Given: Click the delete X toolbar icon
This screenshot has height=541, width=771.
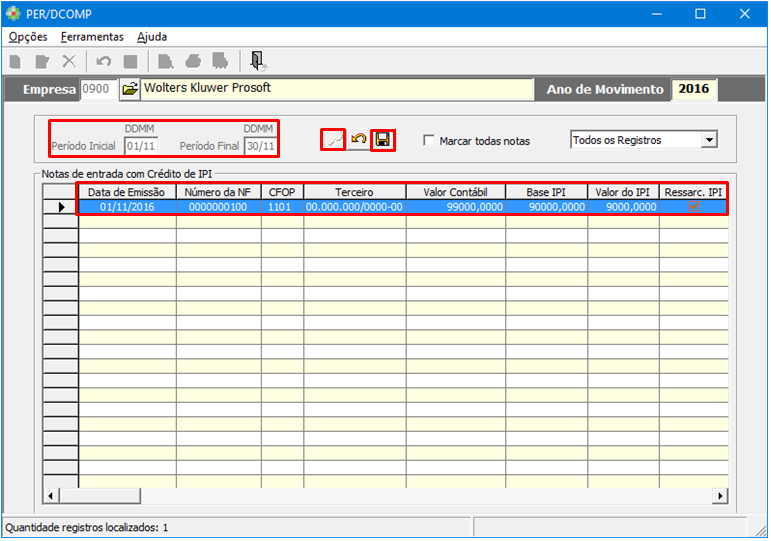Looking at the screenshot, I should pyautogui.click(x=69, y=61).
